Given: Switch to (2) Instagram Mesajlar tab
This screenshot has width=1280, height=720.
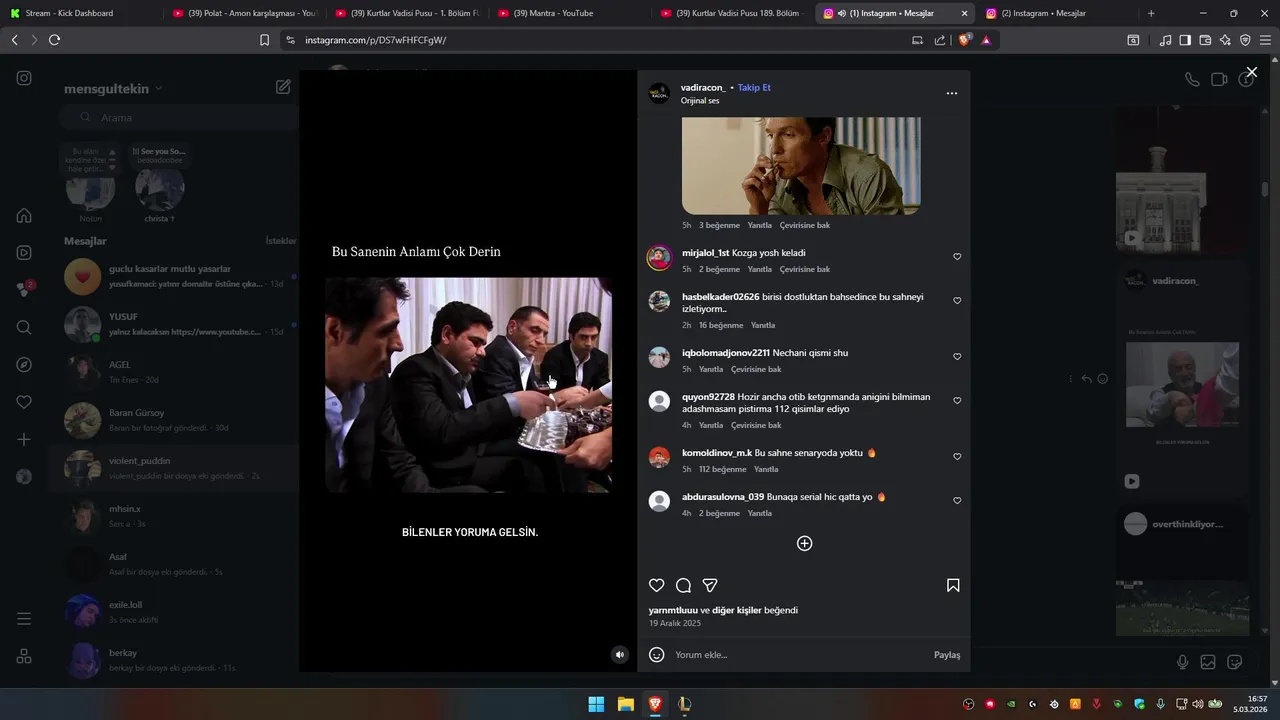Looking at the screenshot, I should (x=1056, y=13).
